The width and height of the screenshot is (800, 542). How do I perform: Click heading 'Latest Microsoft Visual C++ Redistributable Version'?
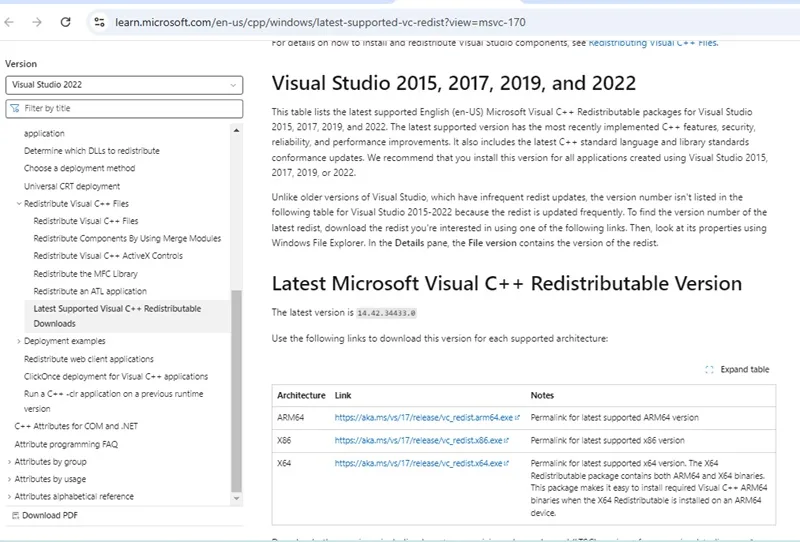coord(507,284)
